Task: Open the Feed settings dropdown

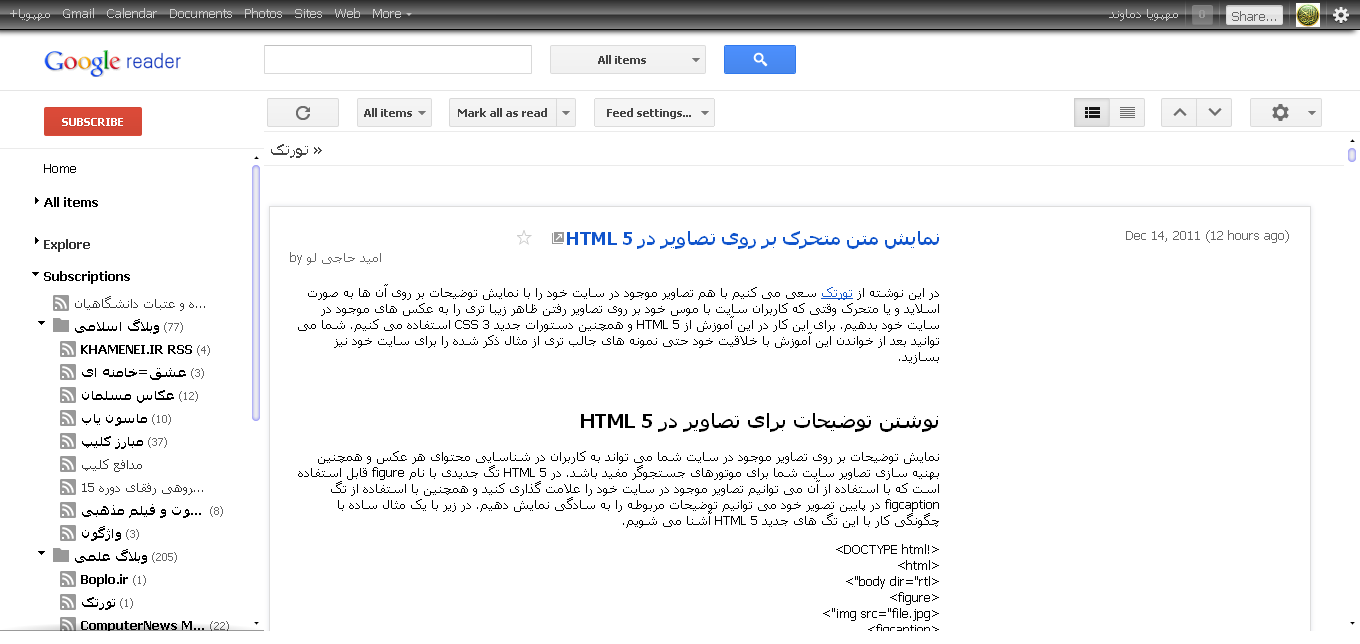Action: pyautogui.click(x=654, y=113)
